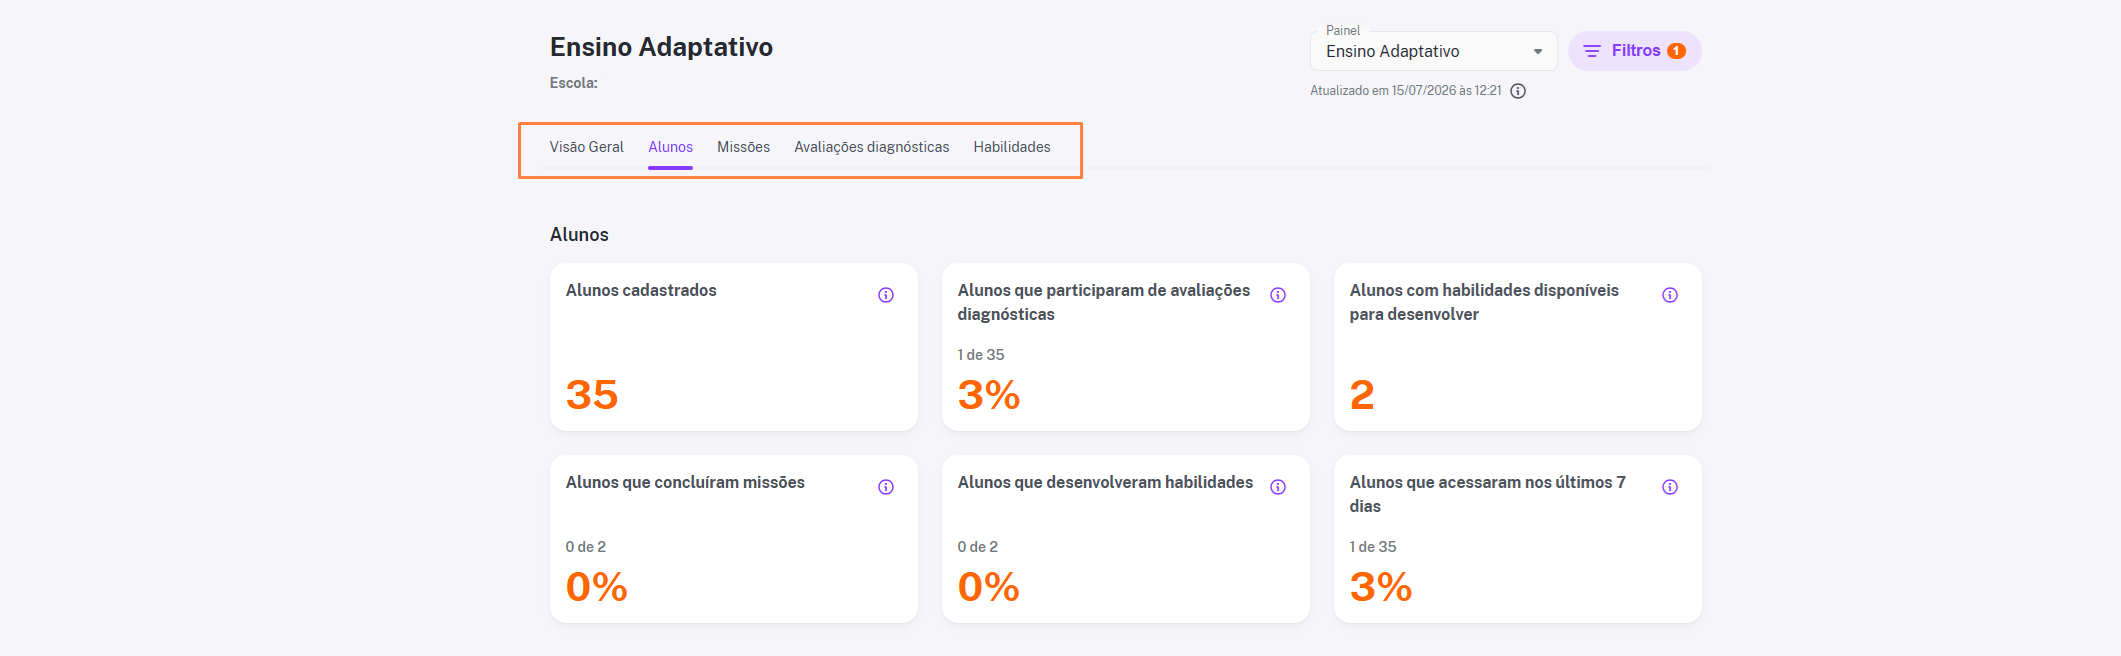Click info icon on habilidades disponíveis card
Screen dimensions: 2121x656
1670,295
